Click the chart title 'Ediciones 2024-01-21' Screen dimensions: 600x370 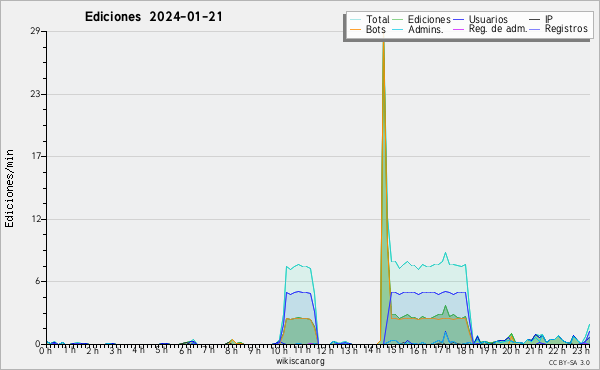point(153,17)
